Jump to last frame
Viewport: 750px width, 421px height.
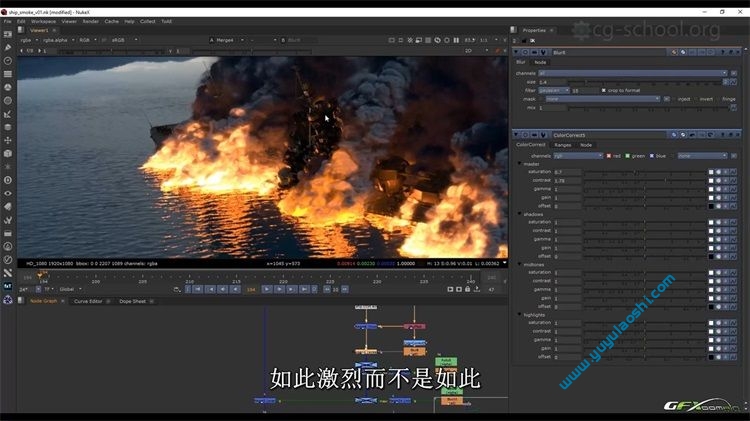tap(304, 289)
